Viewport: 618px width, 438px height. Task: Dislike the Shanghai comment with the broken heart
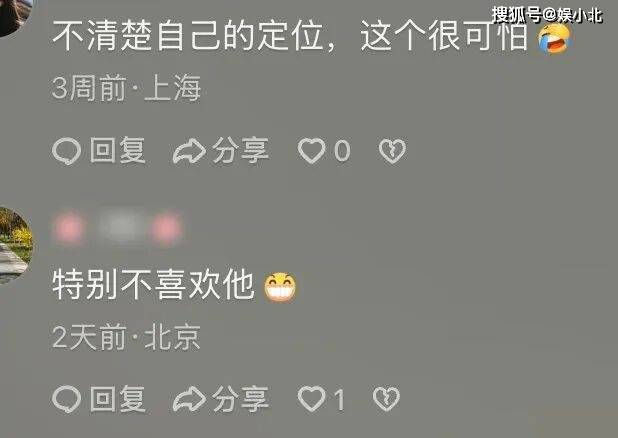coord(392,151)
